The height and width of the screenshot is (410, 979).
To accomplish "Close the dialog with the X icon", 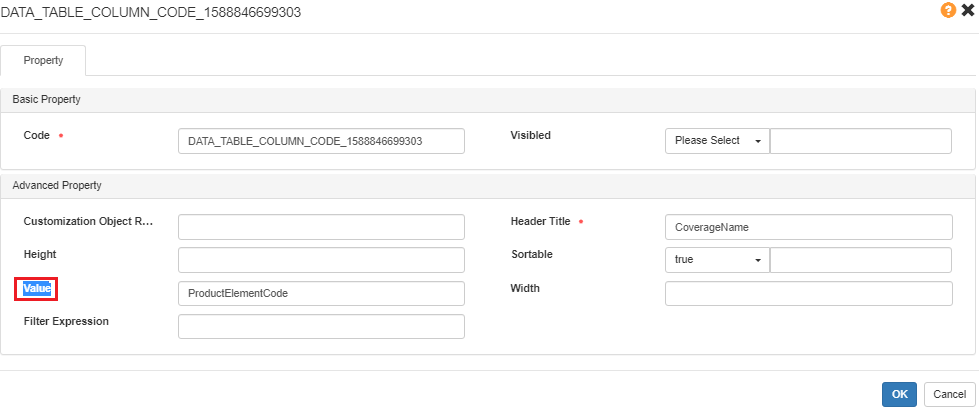I will click(x=967, y=11).
